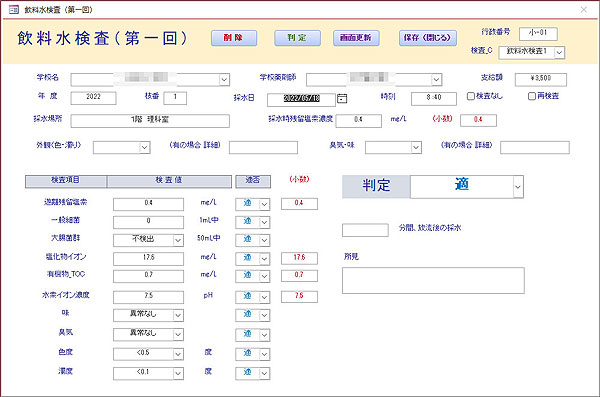Click the 検査値 column header

coord(169,181)
